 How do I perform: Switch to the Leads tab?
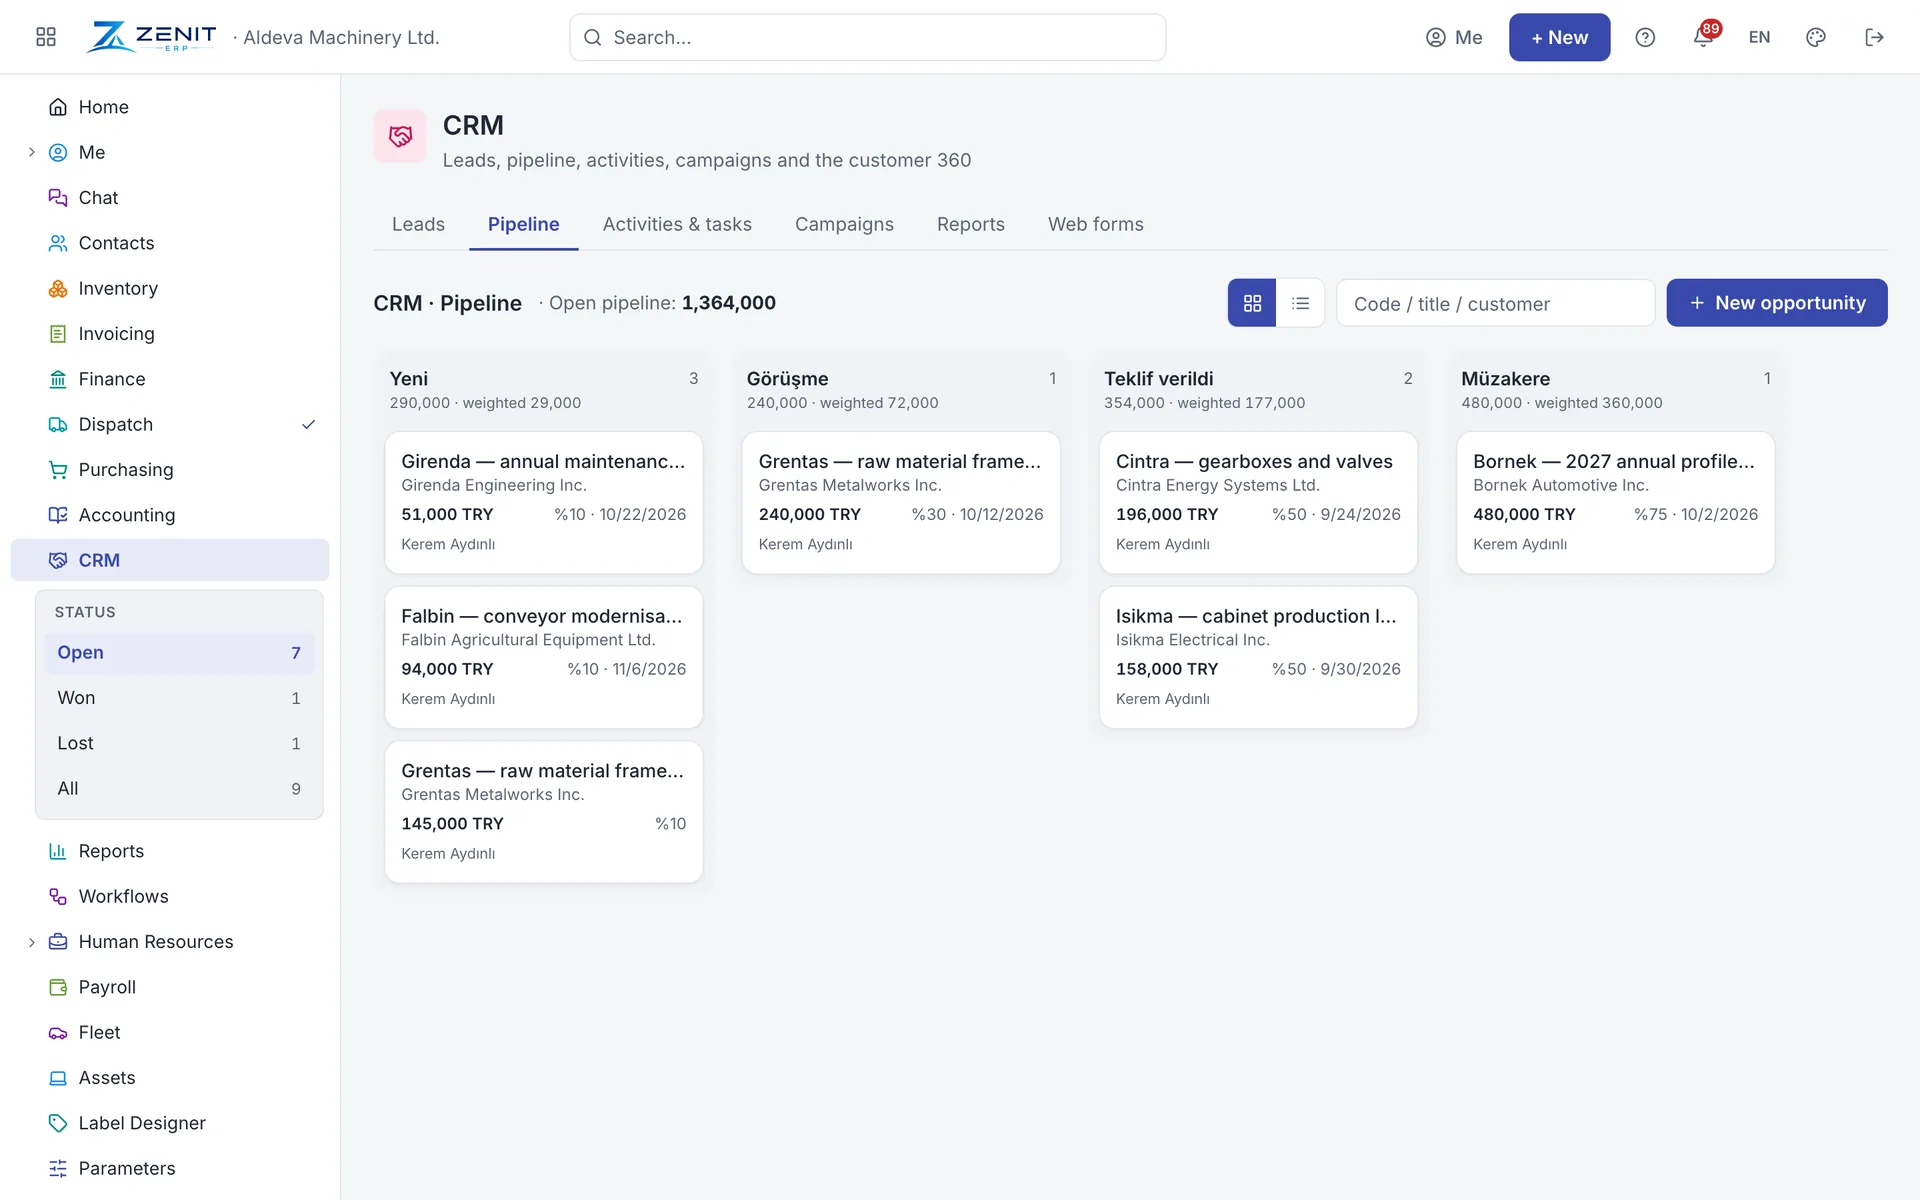418,224
